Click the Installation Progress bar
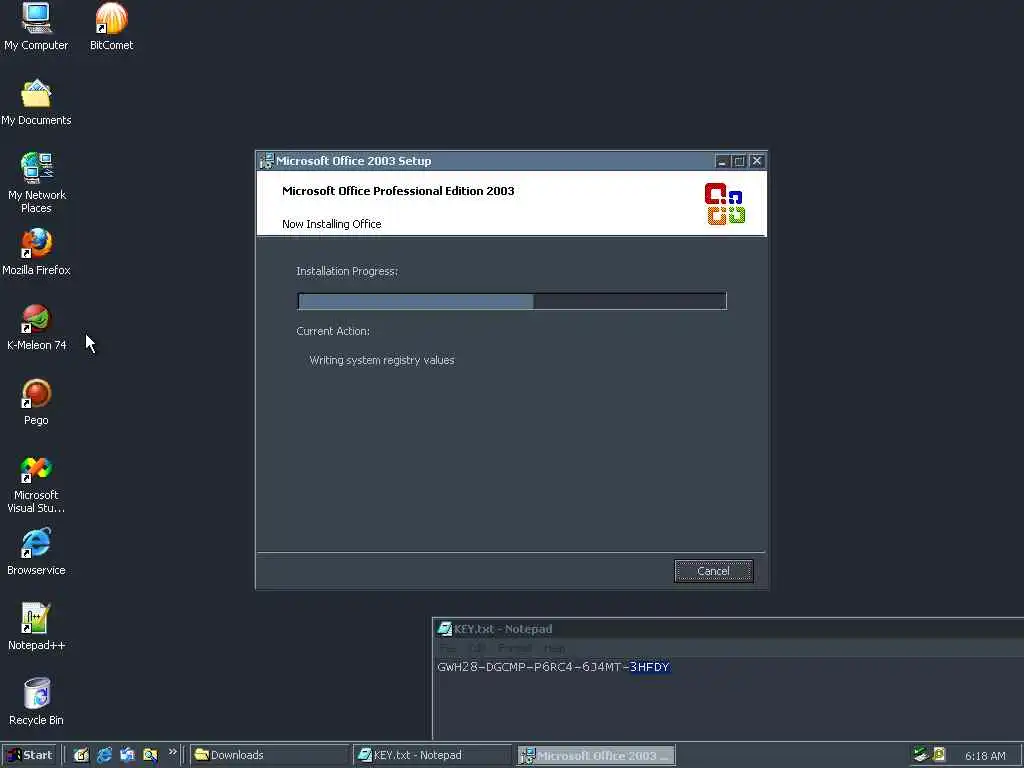Viewport: 1024px width, 768px height. pos(512,301)
